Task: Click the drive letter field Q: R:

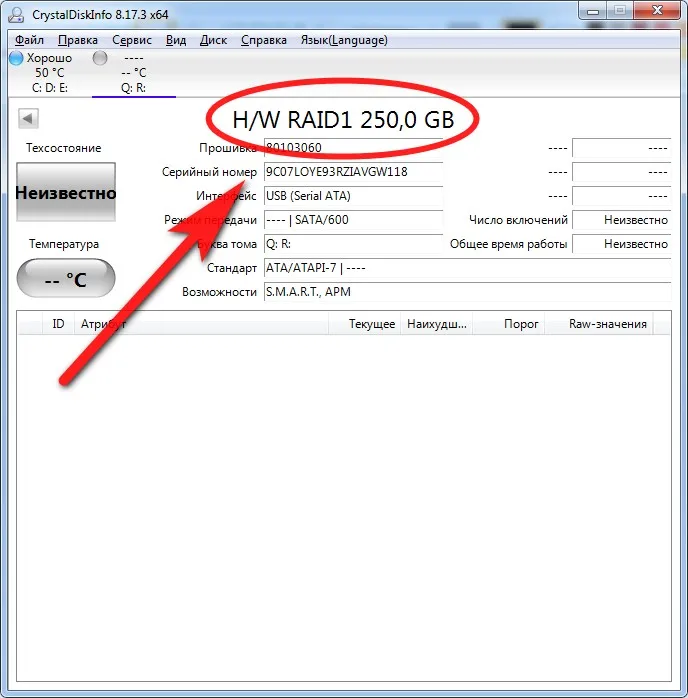Action: (x=353, y=244)
